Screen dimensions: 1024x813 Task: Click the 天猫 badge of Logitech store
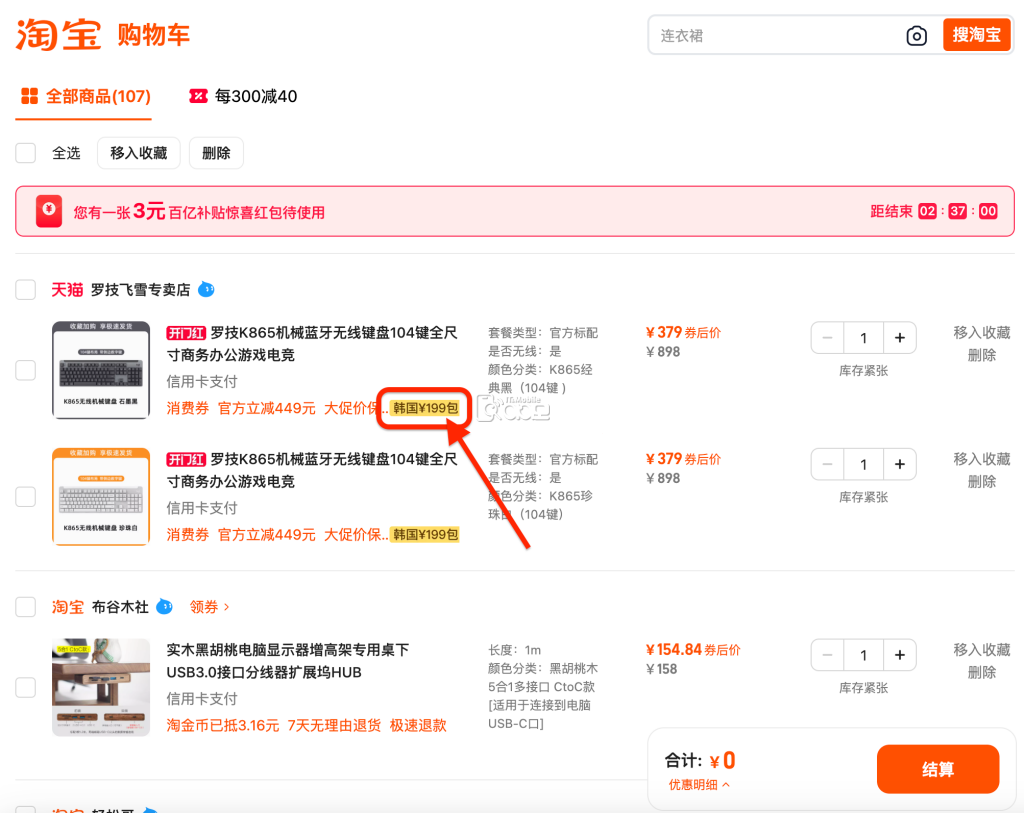pyautogui.click(x=67, y=290)
